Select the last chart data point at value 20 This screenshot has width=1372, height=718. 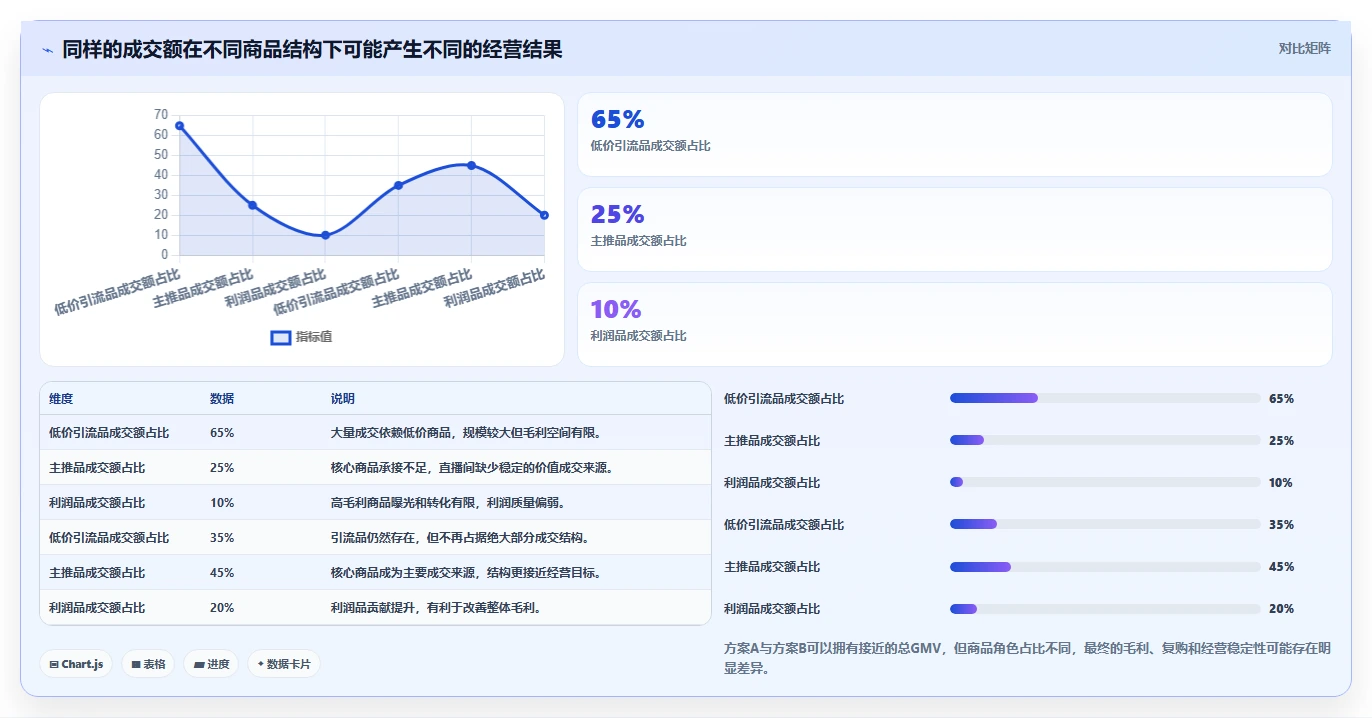(x=544, y=215)
